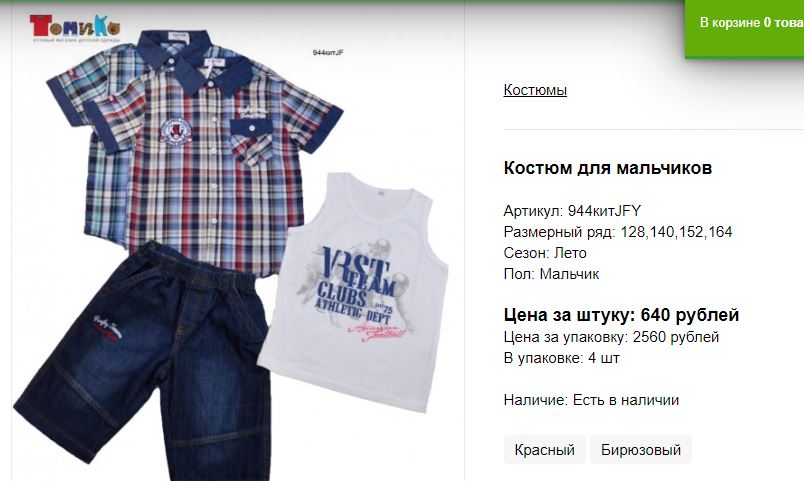
Task: Click the Цена за штуку price
Action: (x=621, y=314)
